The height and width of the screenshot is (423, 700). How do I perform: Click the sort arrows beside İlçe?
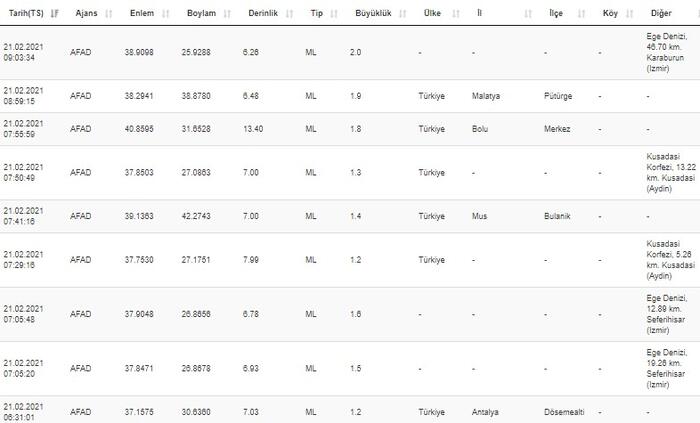(x=581, y=13)
